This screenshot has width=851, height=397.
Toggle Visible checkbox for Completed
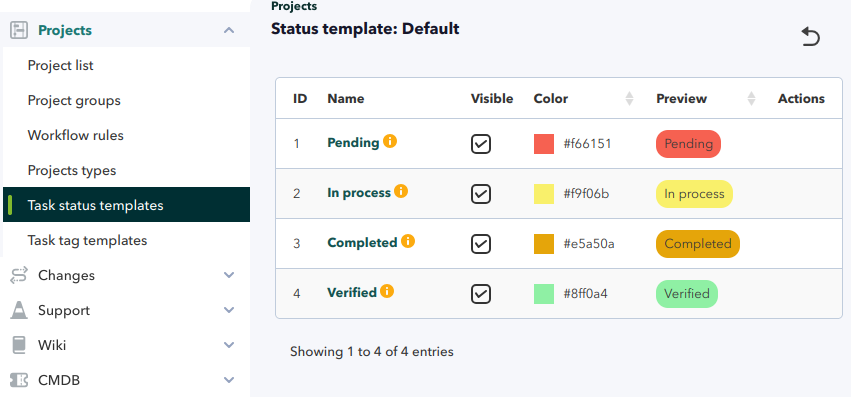click(x=481, y=244)
